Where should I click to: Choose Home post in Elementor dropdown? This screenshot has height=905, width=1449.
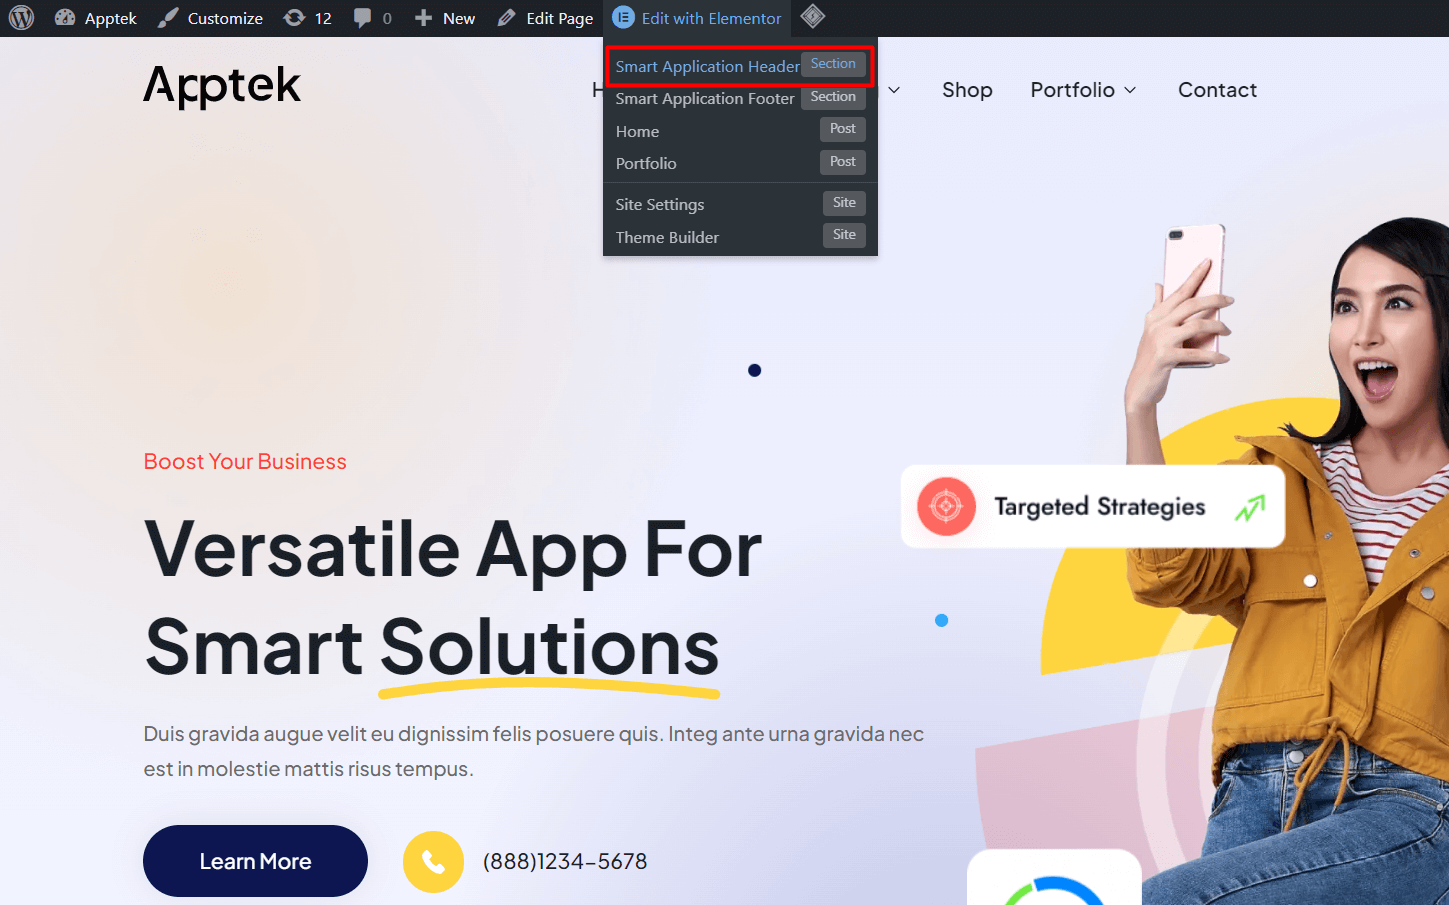(x=740, y=131)
